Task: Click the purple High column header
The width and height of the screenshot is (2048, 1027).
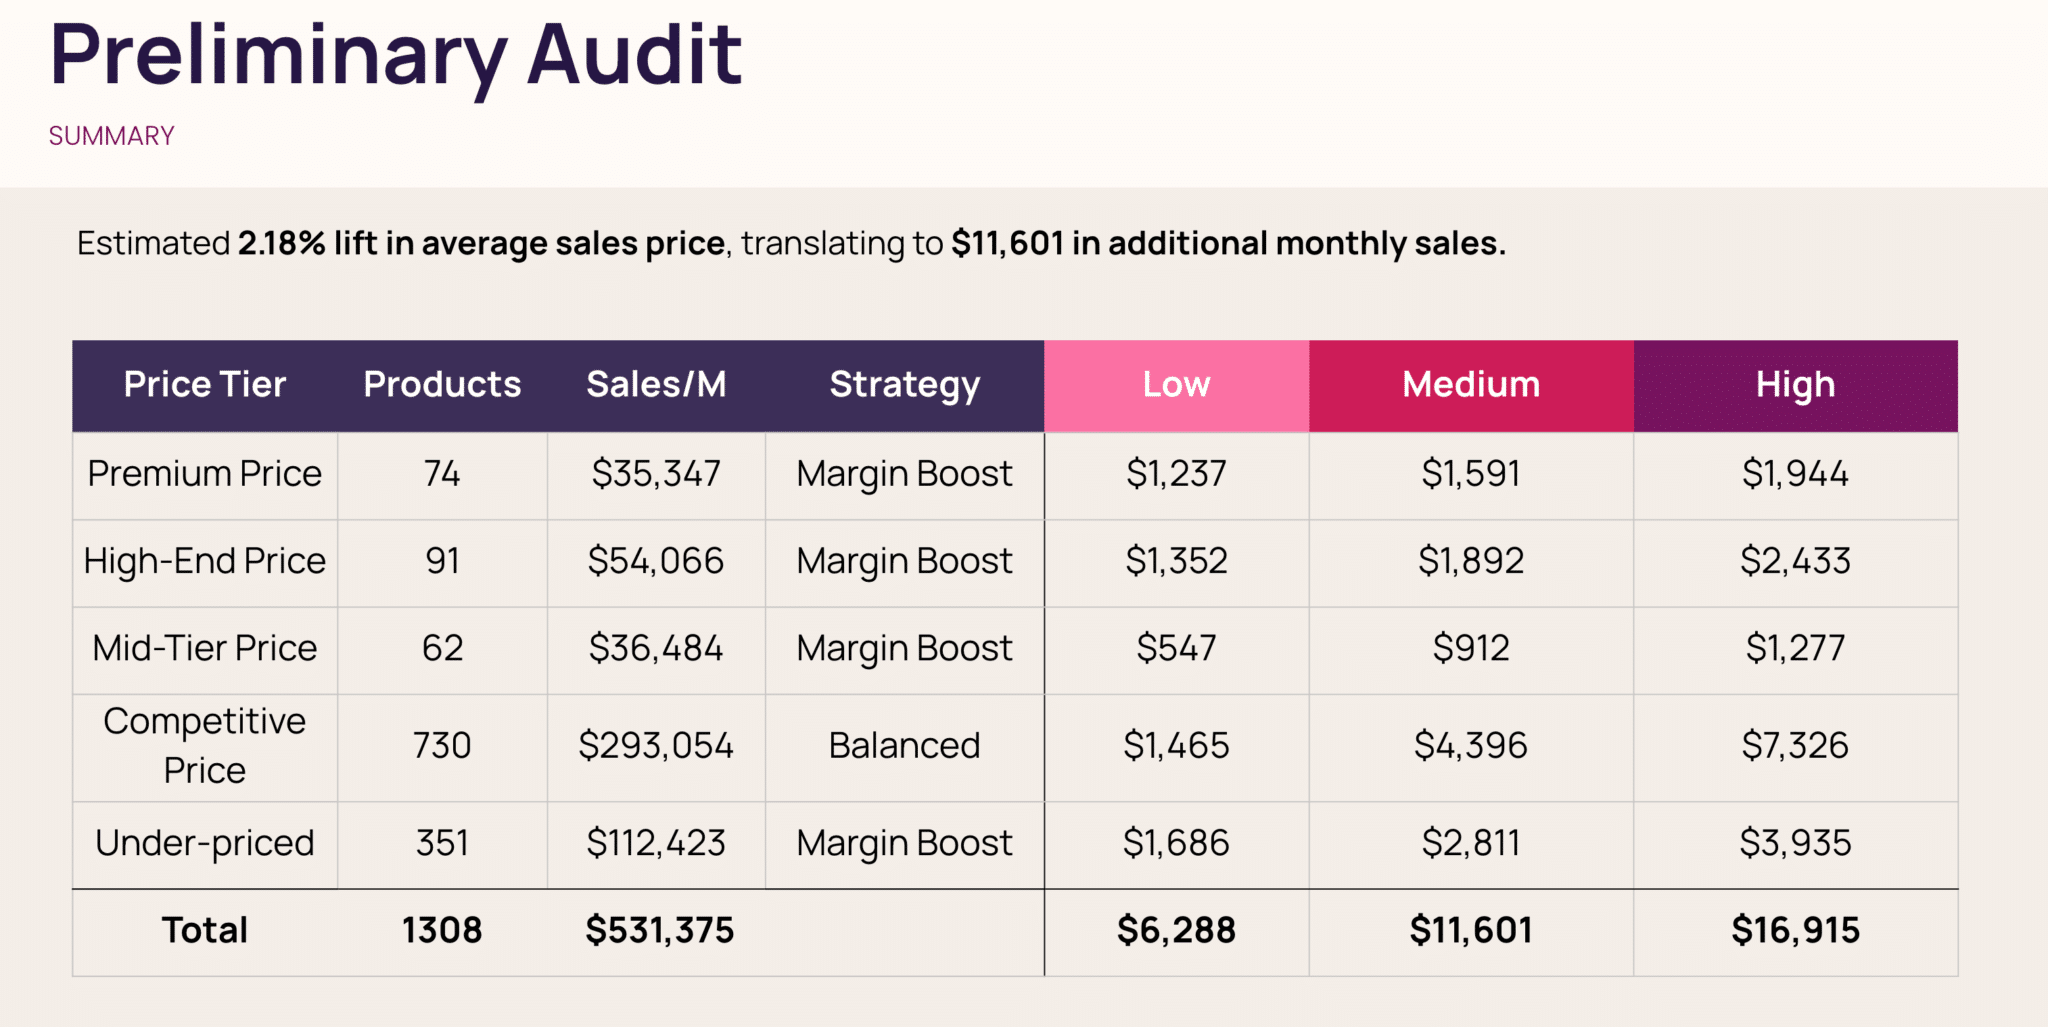Action: (x=1795, y=385)
